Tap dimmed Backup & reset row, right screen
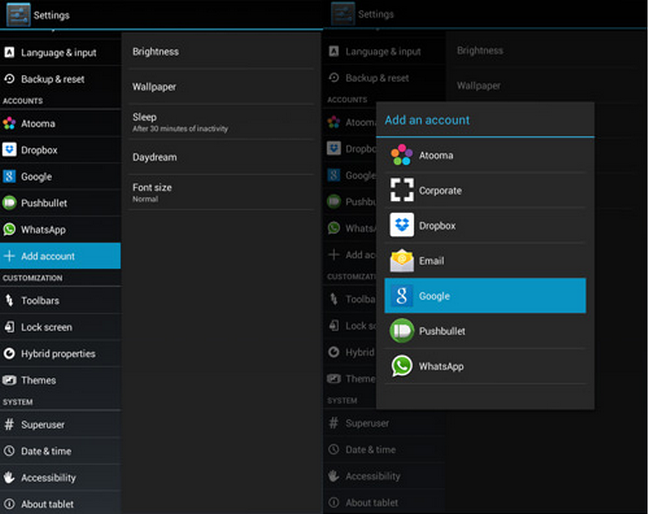This screenshot has width=650, height=514. 385,78
